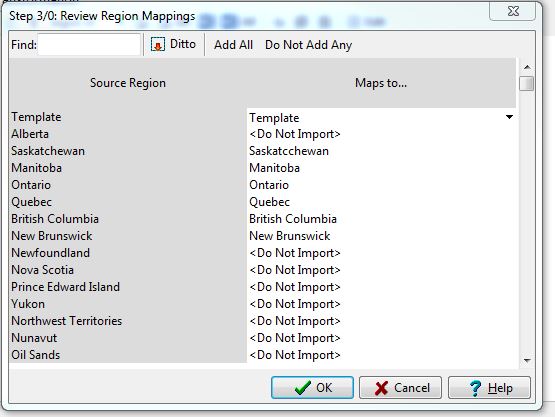Open the Oil Sands mapping cell
This screenshot has width=555, height=417.
381,355
